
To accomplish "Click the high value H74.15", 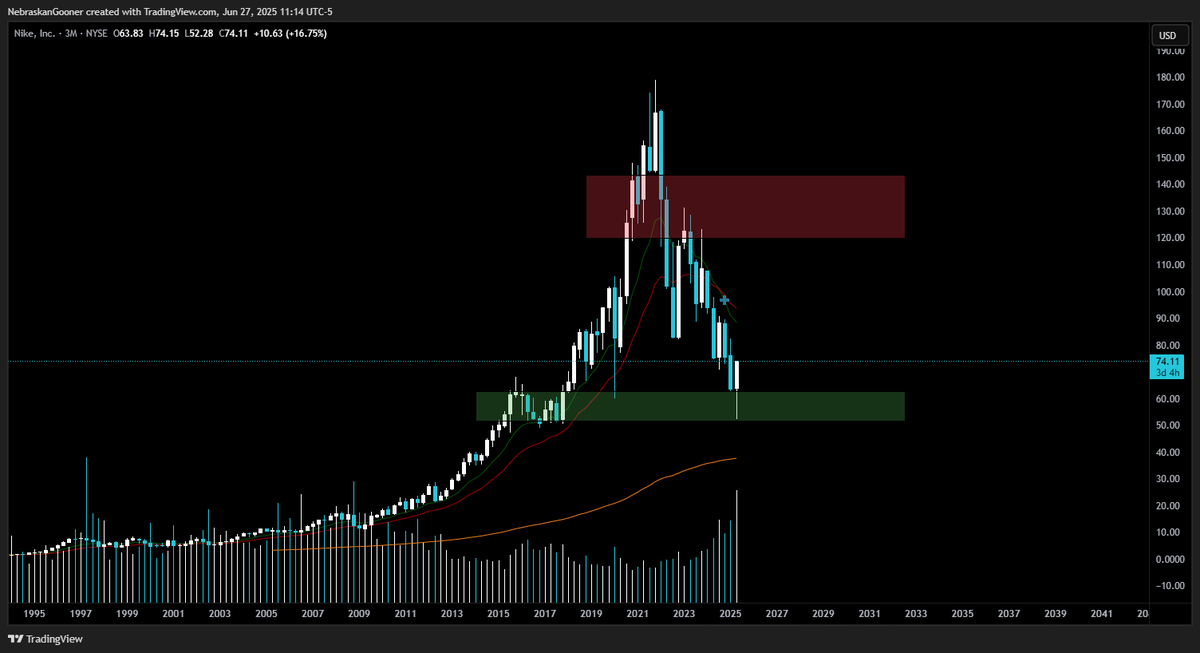I will [163, 34].
